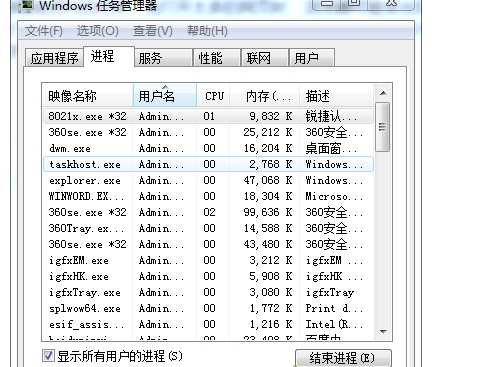
Task: Select the 8021x.exe *32 process
Action: [208, 116]
